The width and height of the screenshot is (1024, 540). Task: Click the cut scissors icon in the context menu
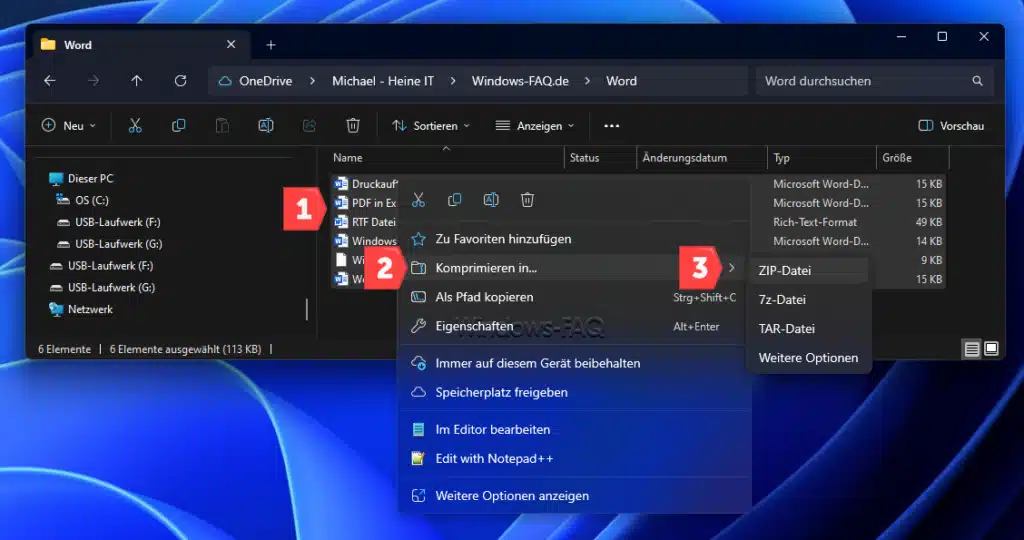pos(419,200)
